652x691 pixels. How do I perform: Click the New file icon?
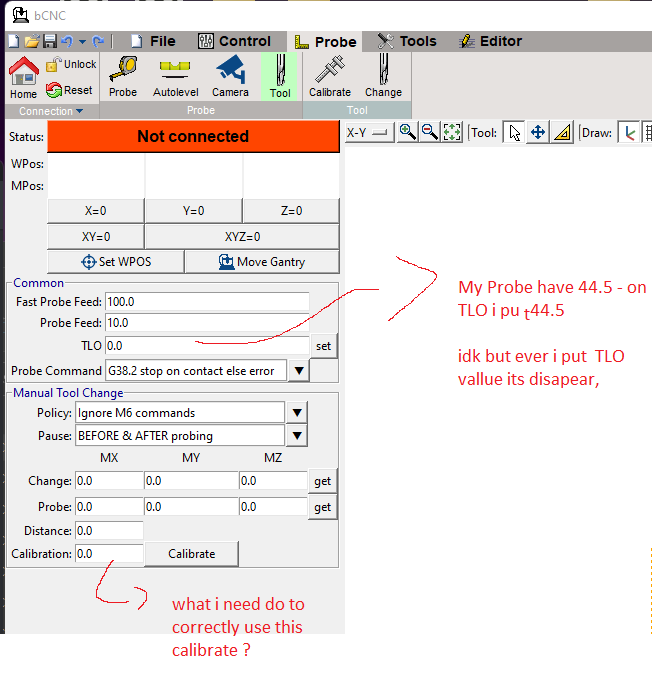click(14, 41)
